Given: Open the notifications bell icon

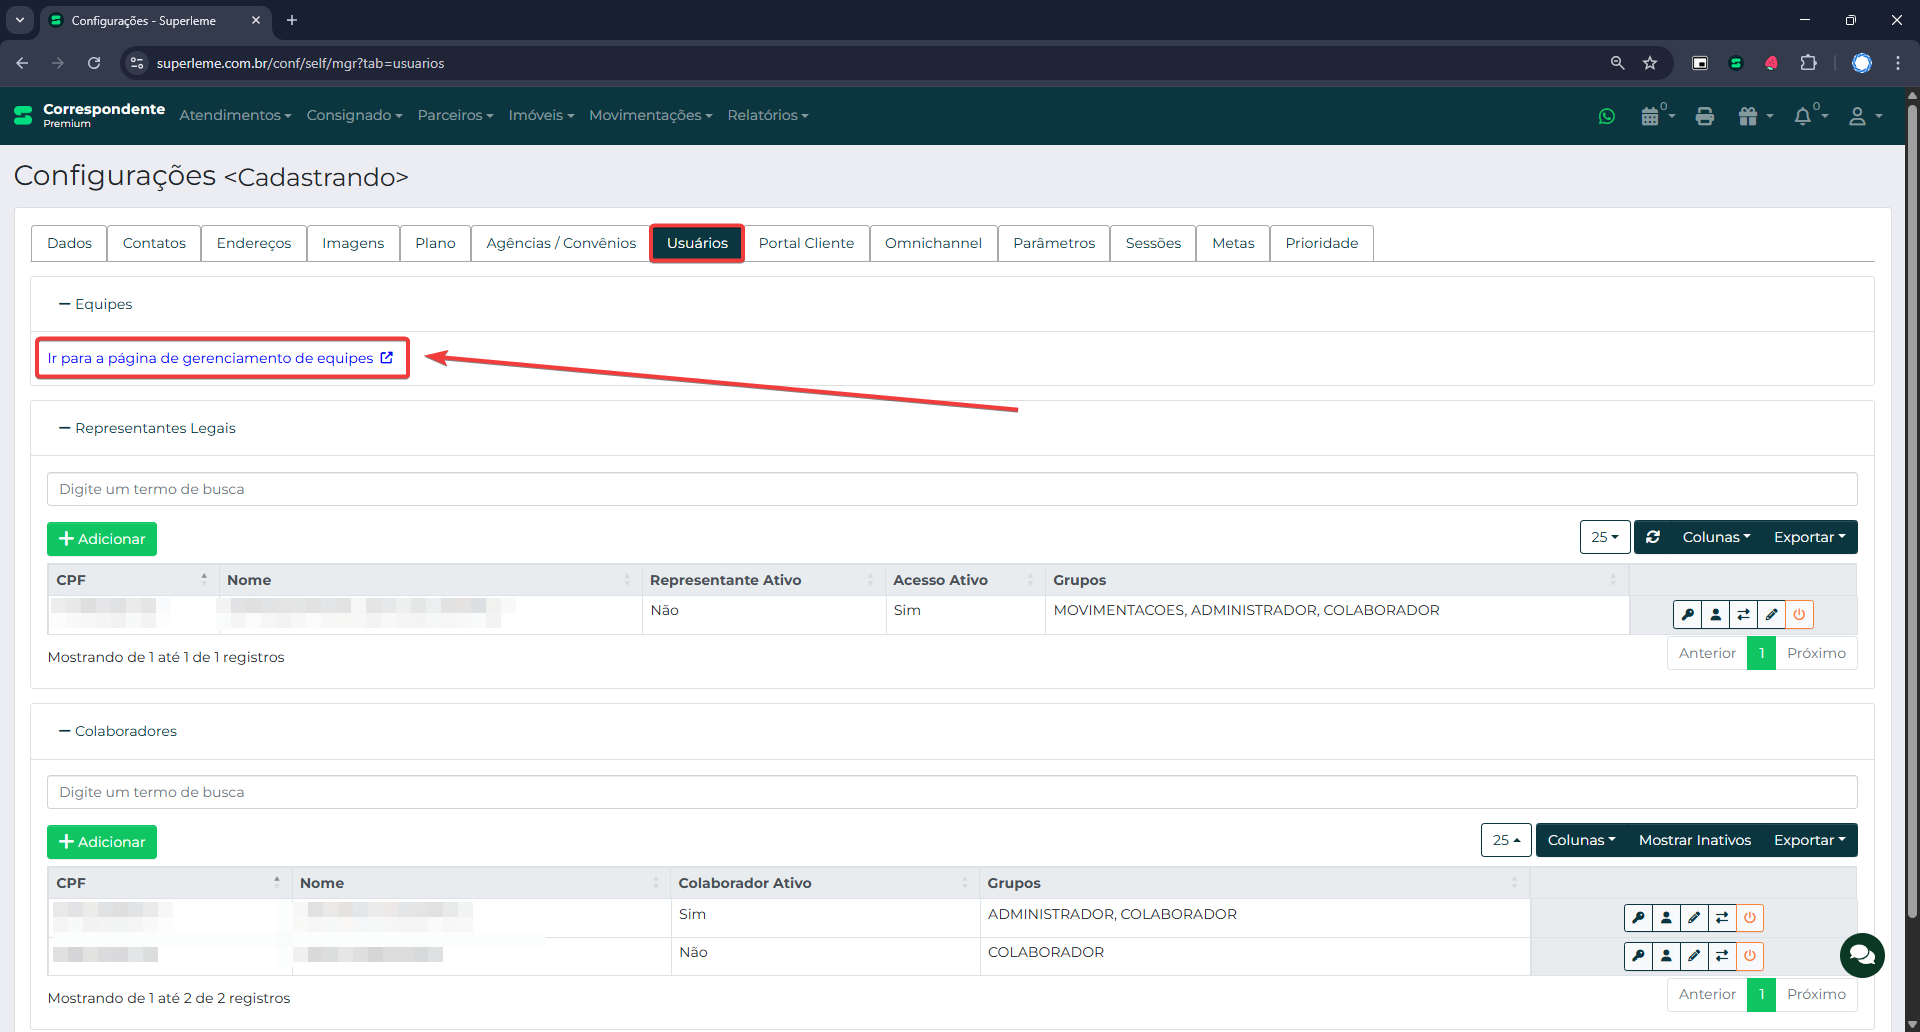Looking at the screenshot, I should click(x=1803, y=116).
